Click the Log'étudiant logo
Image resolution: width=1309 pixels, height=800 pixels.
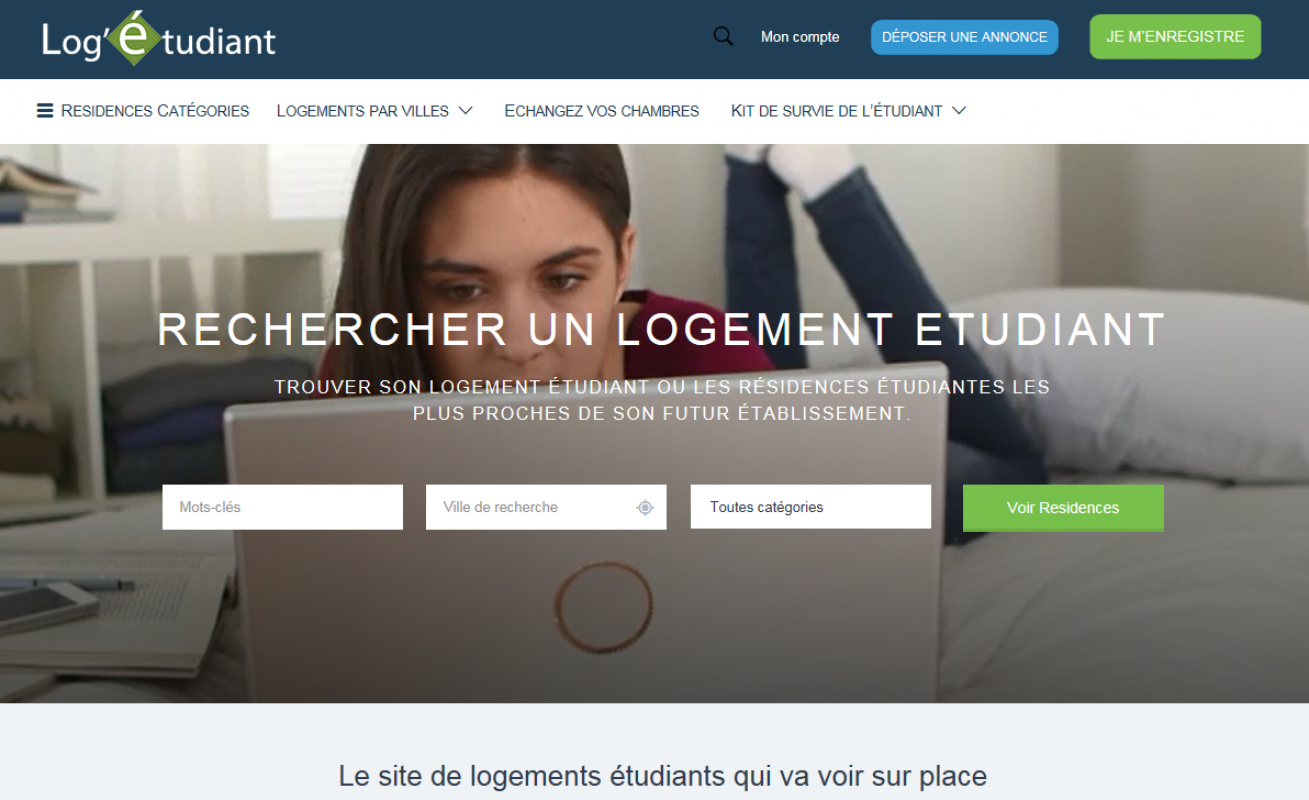(159, 39)
